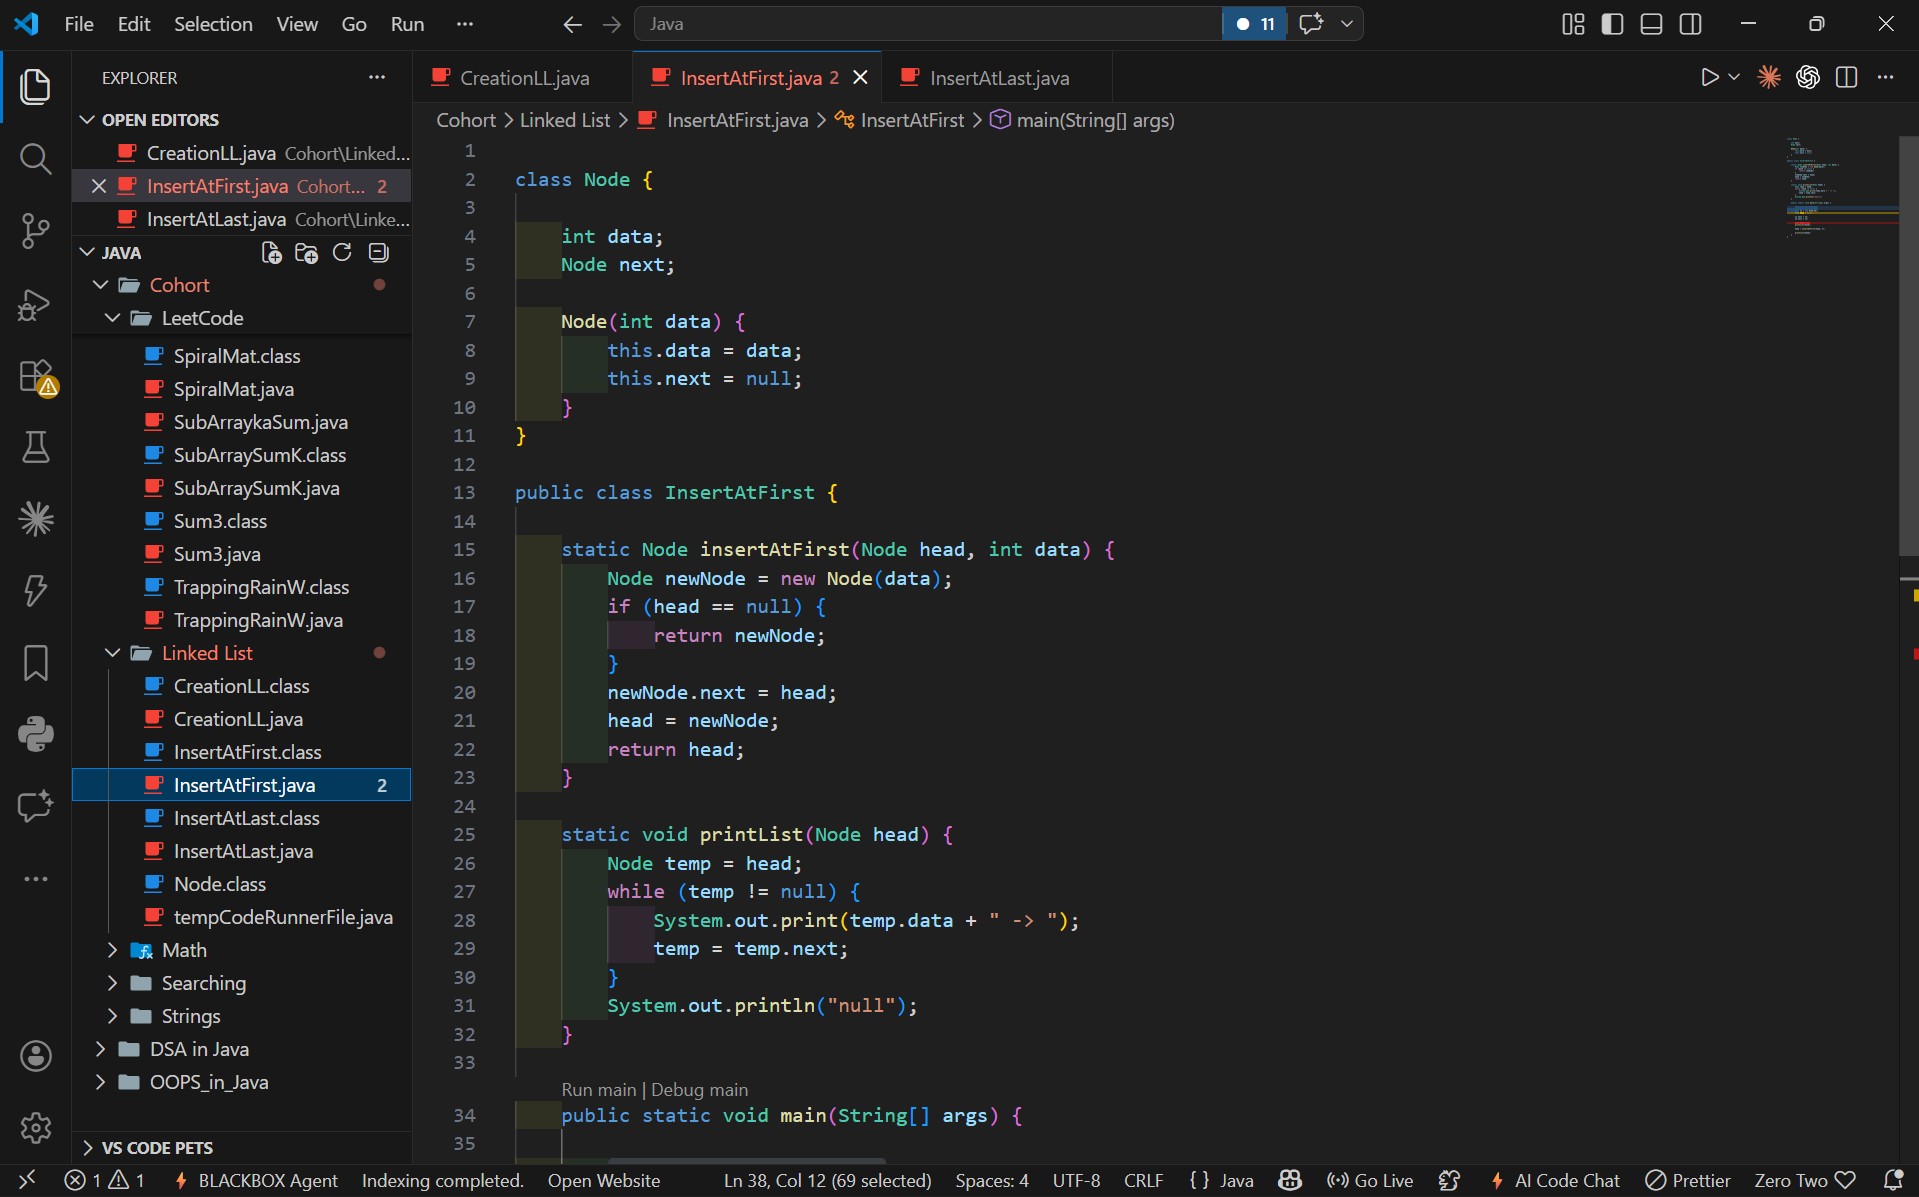Open the Selection menu
The width and height of the screenshot is (1919, 1197).
213,24
